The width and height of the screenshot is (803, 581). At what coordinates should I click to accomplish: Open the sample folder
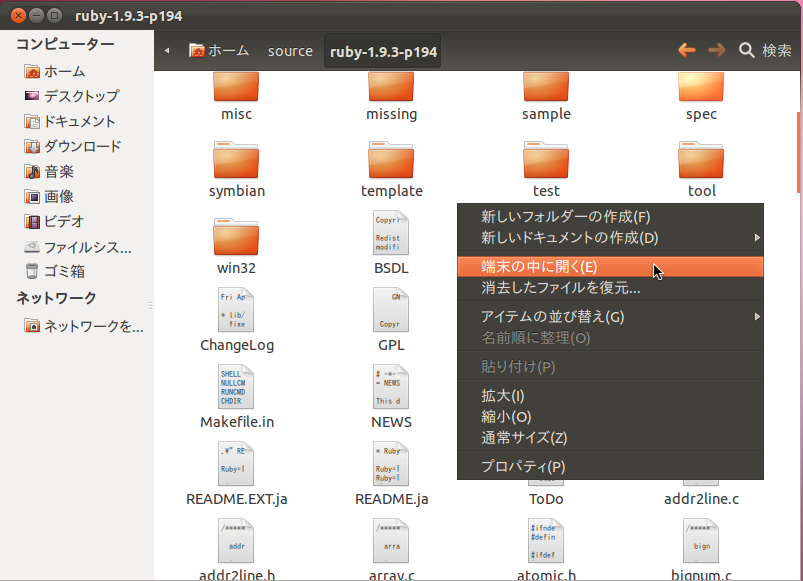pos(546,87)
